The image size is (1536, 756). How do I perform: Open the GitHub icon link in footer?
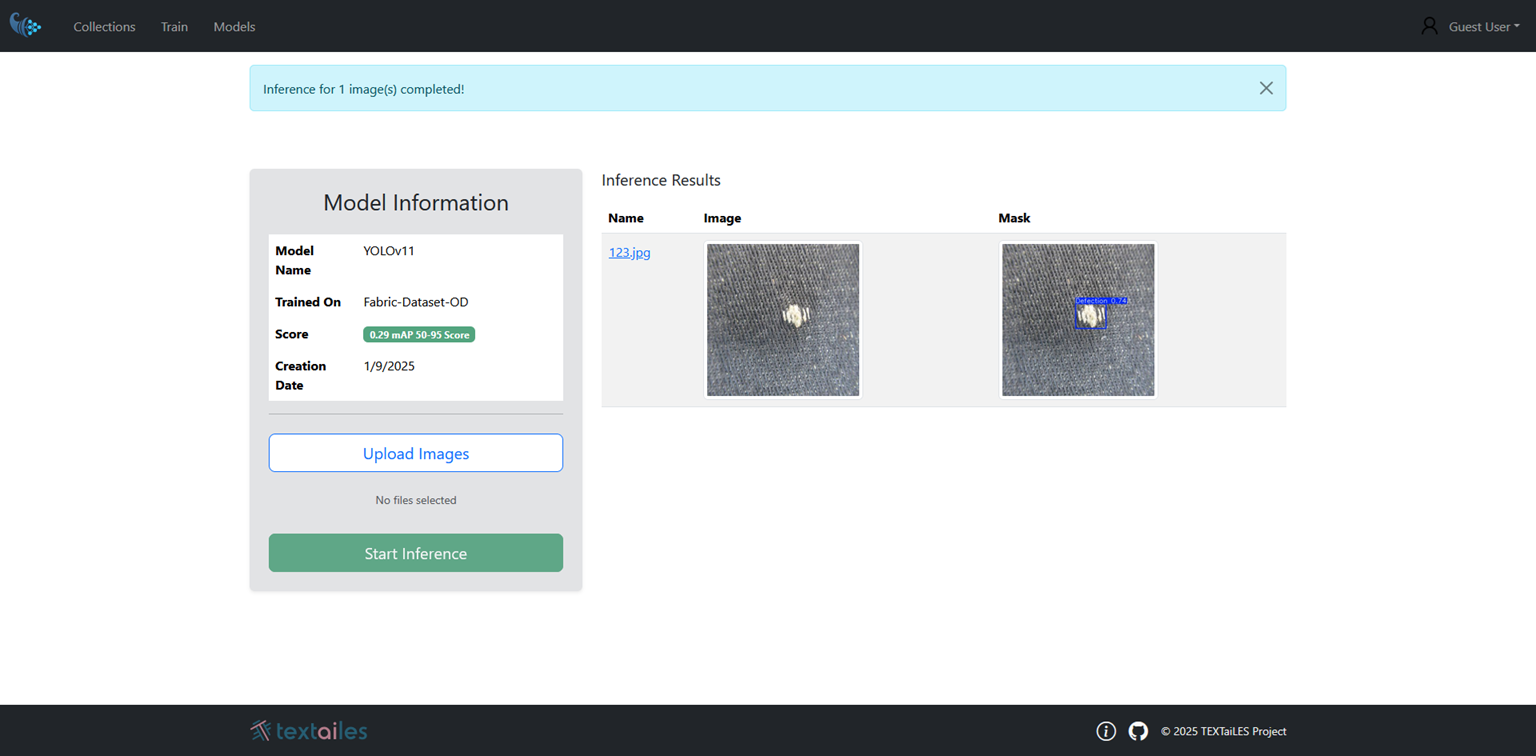[1138, 731]
